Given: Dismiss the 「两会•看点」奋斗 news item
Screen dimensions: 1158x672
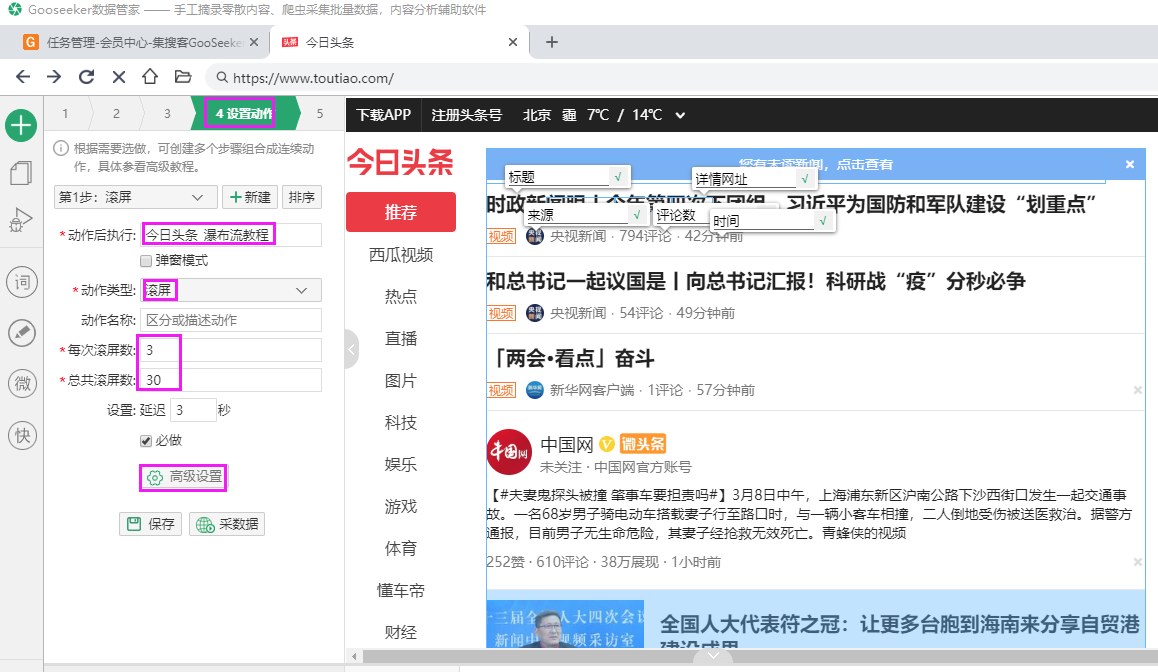Looking at the screenshot, I should click(x=1137, y=390).
